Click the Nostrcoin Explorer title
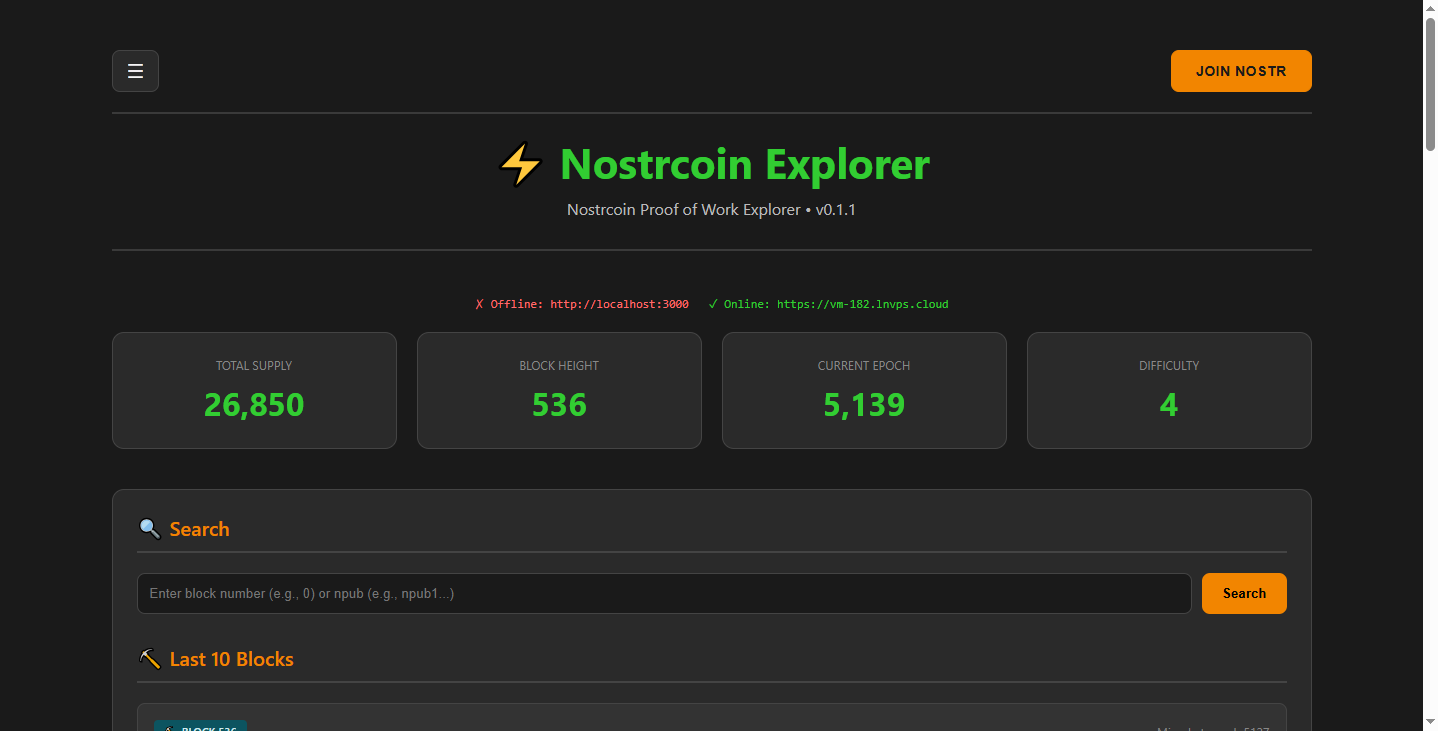 point(744,165)
